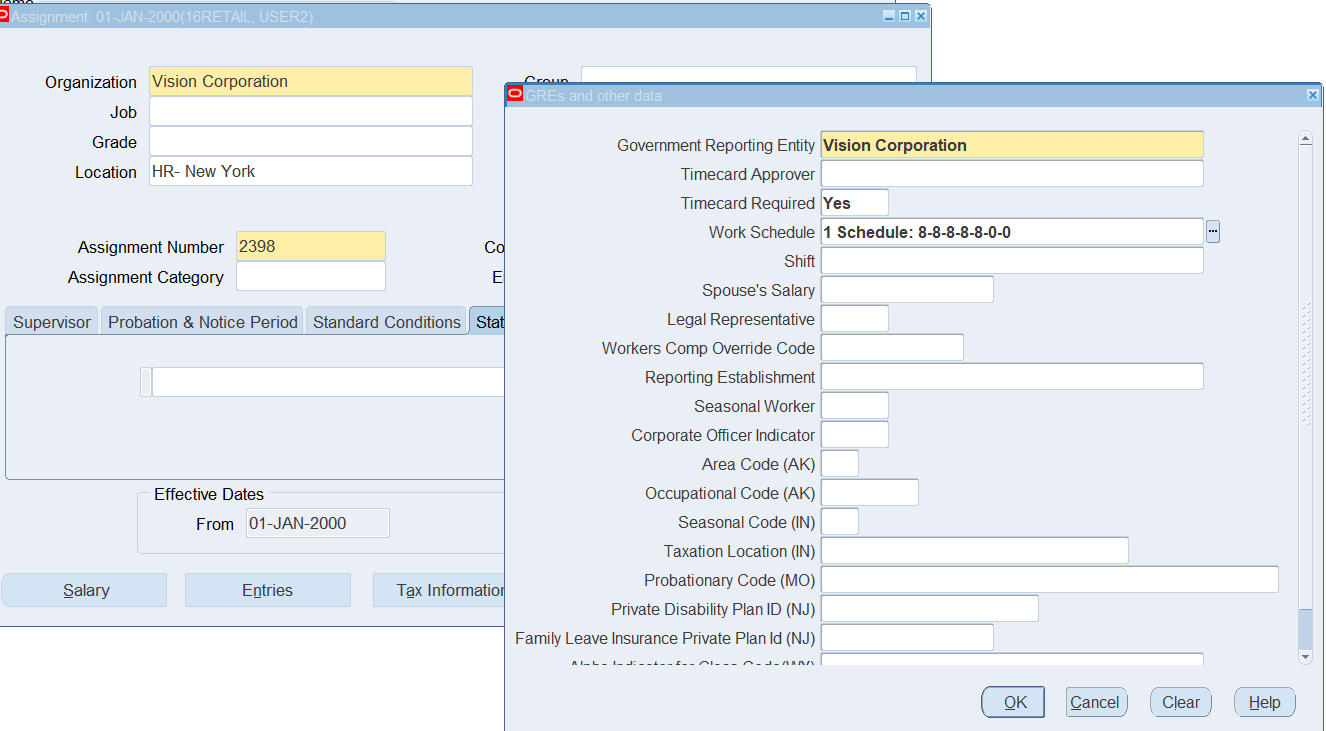The height and width of the screenshot is (731, 1326).
Task: Click the Entries button
Action: pyautogui.click(x=268, y=590)
